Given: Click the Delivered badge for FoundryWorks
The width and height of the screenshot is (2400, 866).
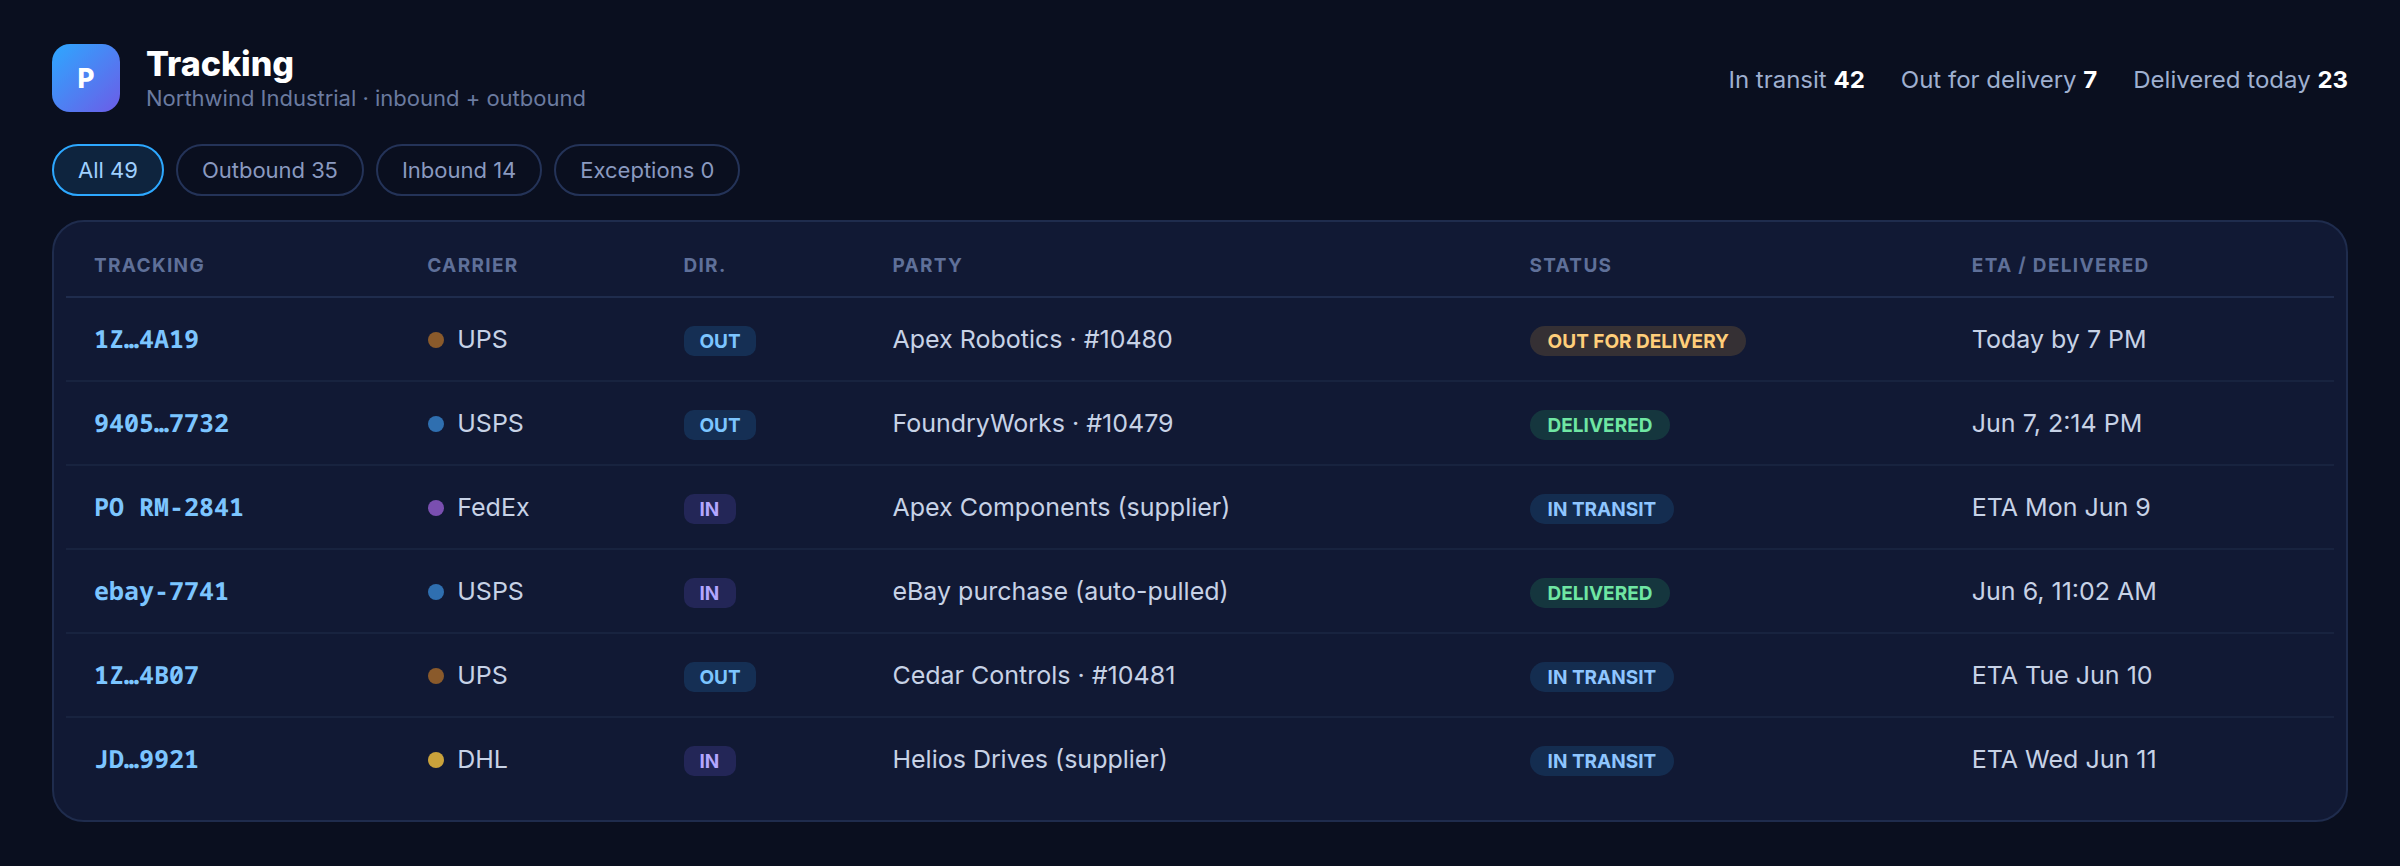Looking at the screenshot, I should (x=1599, y=425).
